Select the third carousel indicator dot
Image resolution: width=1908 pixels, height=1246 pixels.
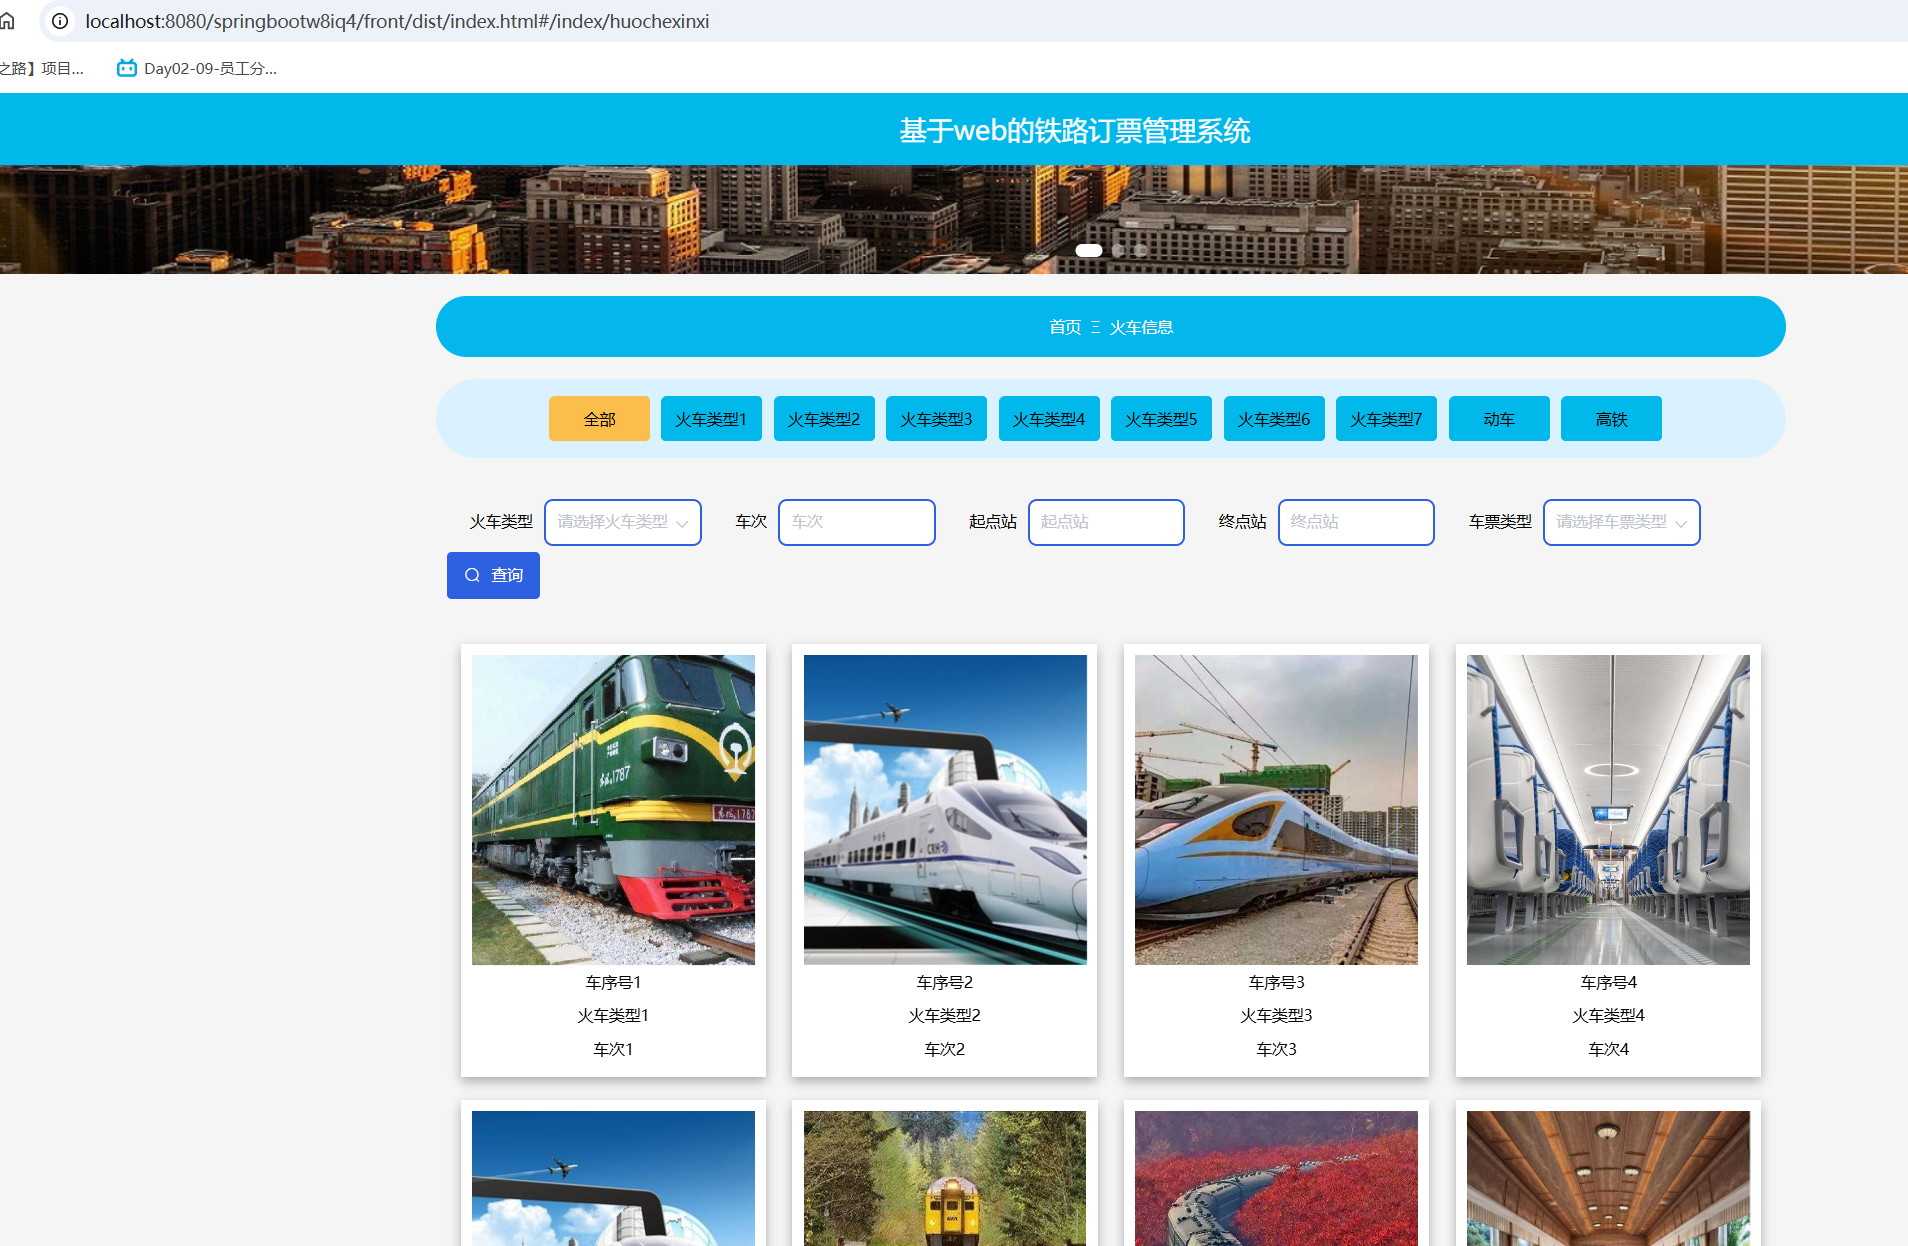pyautogui.click(x=1140, y=250)
